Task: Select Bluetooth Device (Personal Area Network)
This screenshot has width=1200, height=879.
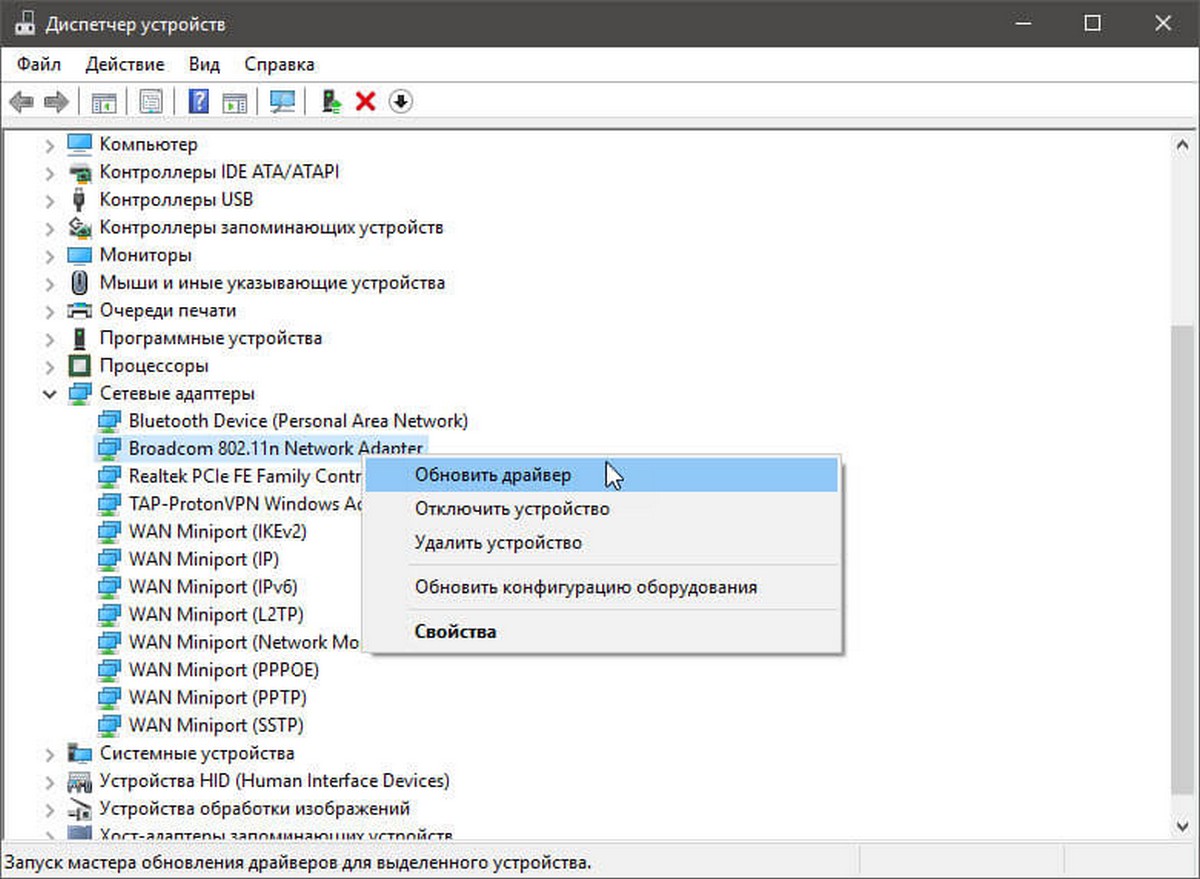Action: (x=297, y=421)
